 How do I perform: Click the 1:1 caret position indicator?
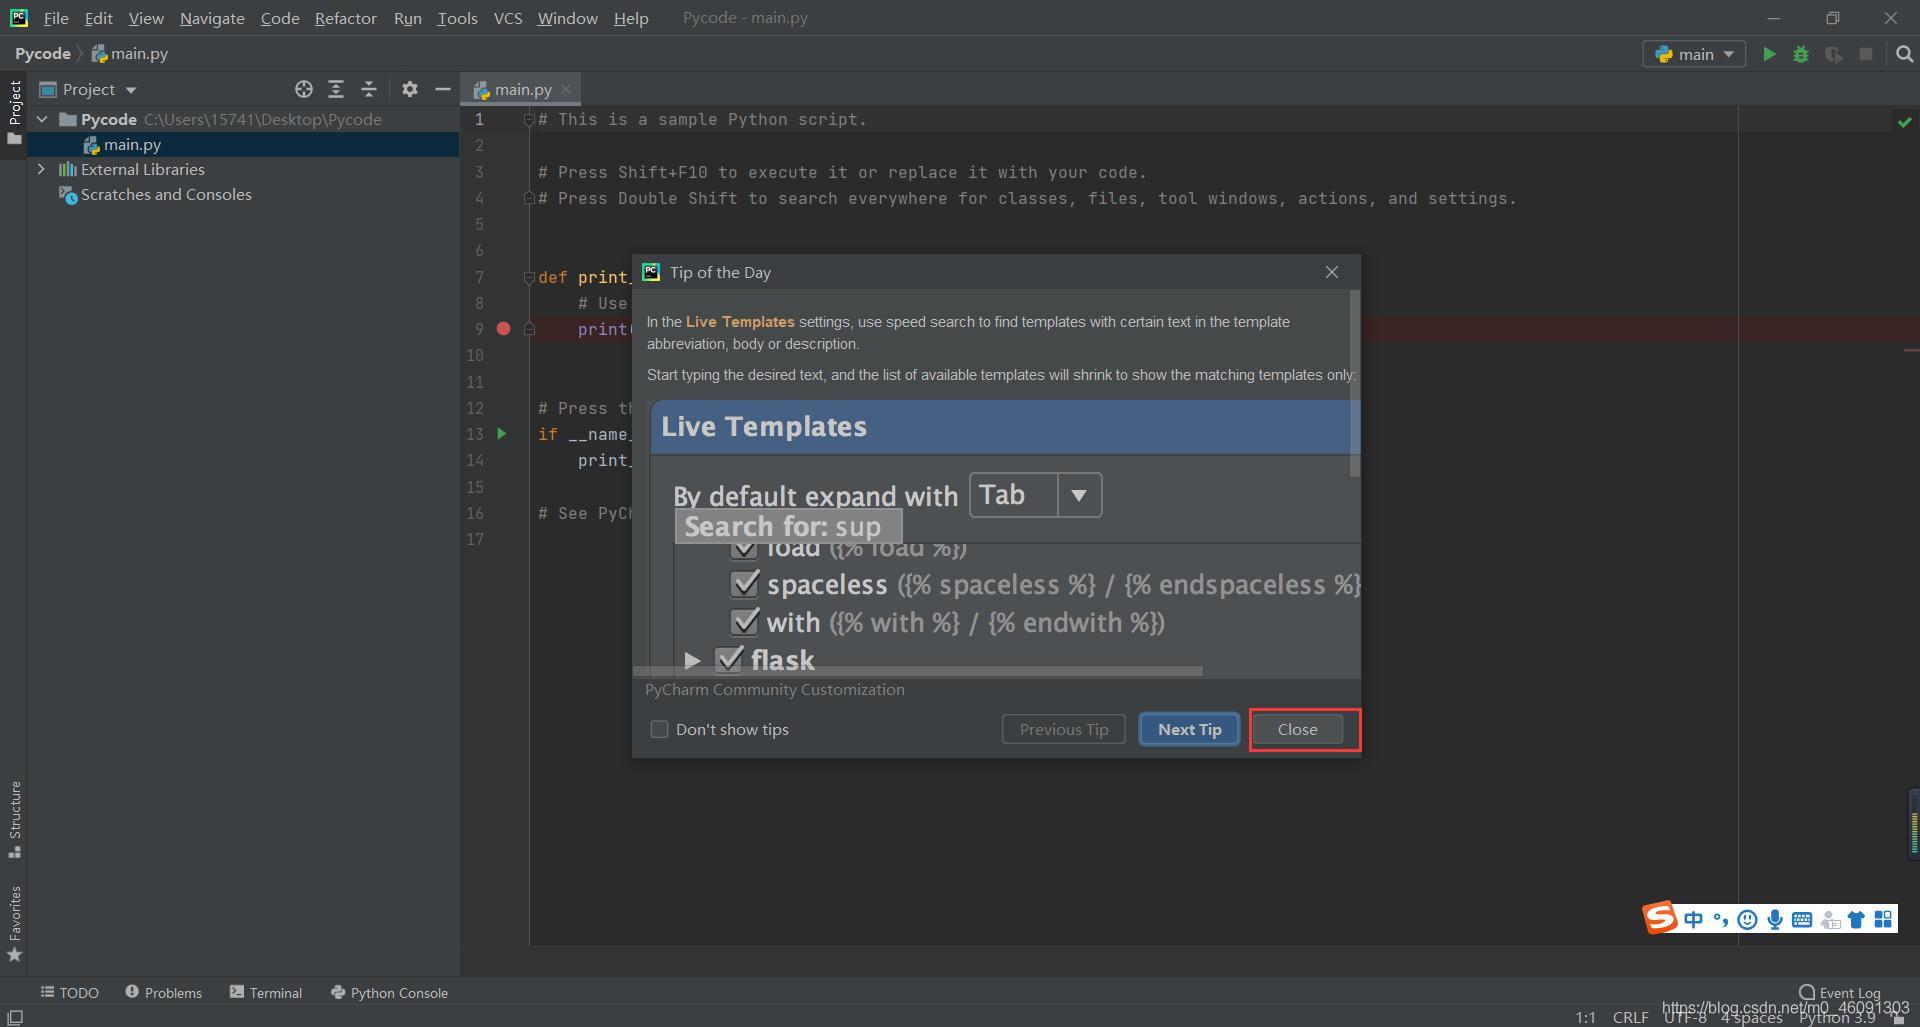pos(1585,1017)
